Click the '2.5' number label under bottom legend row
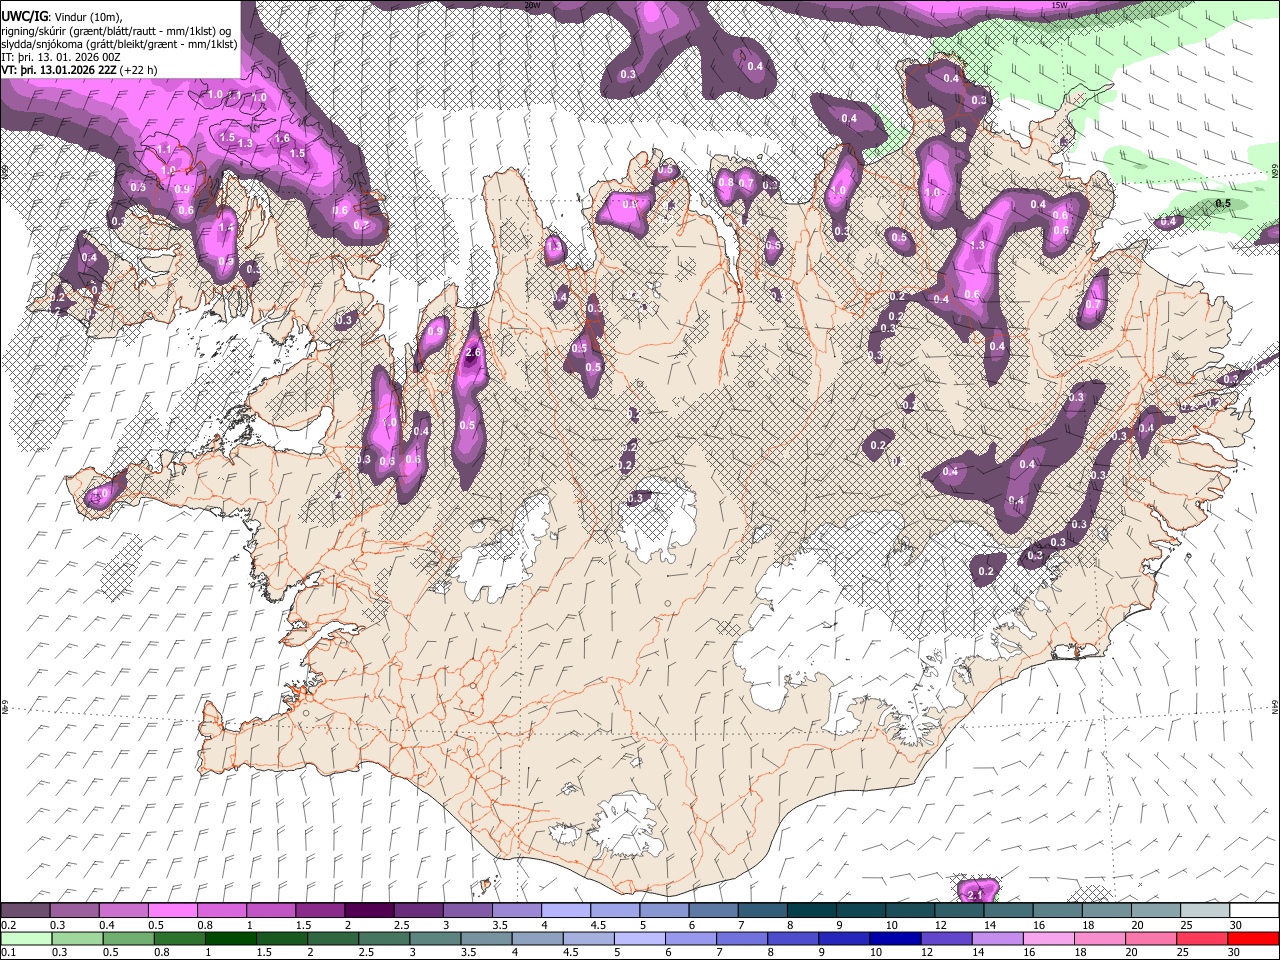 (366, 952)
